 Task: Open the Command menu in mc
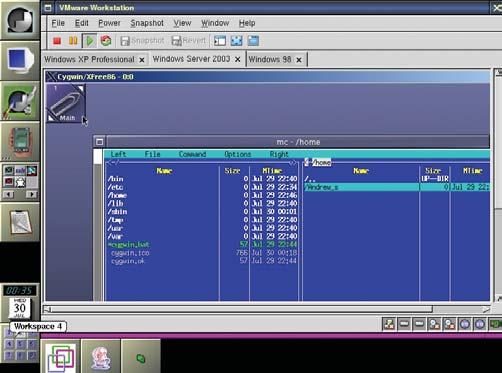(192, 154)
